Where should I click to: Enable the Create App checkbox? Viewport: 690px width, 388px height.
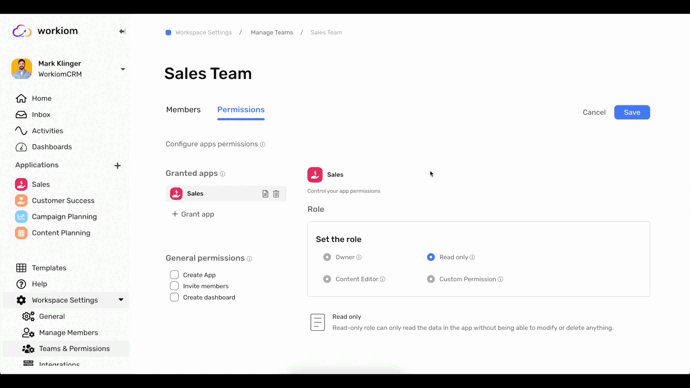(174, 275)
